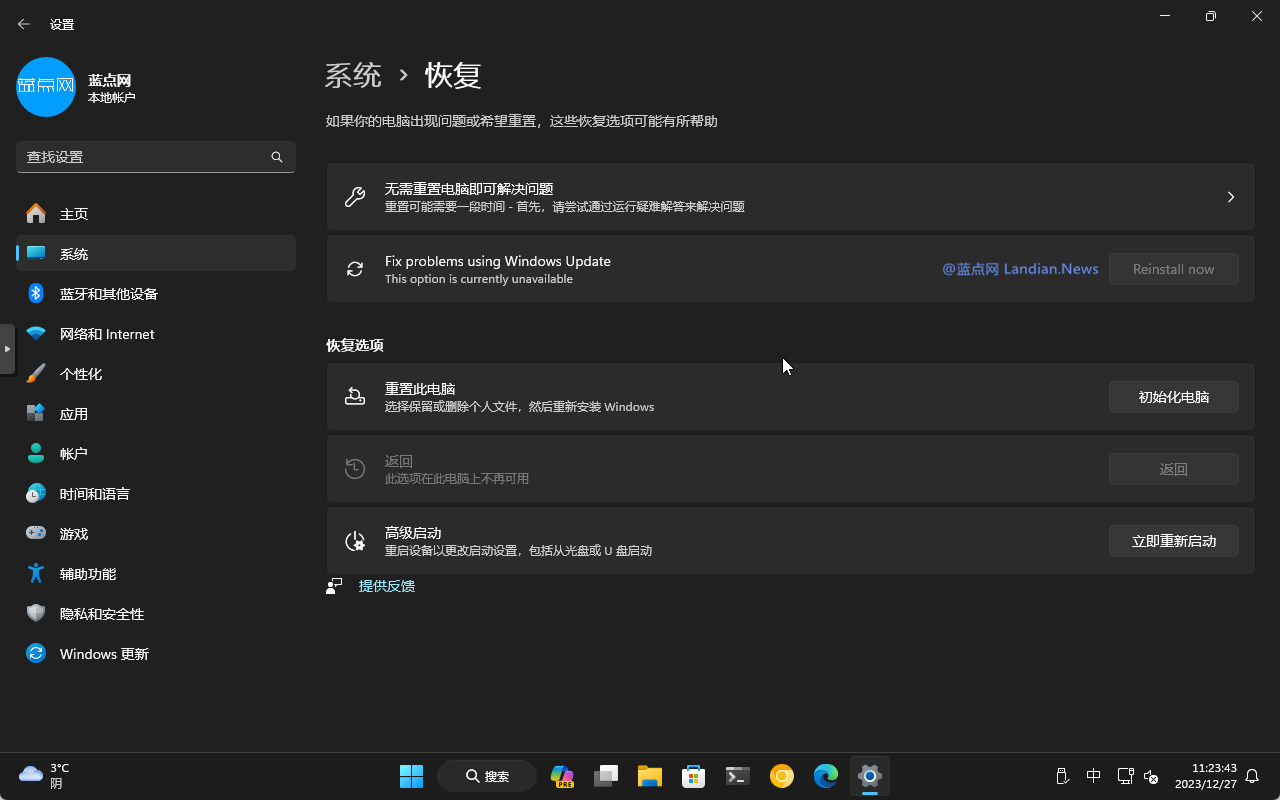This screenshot has width=1280, height=800.
Task: Open 蓝牙和其他设备 in the sidebar
Action: pyautogui.click(x=108, y=294)
